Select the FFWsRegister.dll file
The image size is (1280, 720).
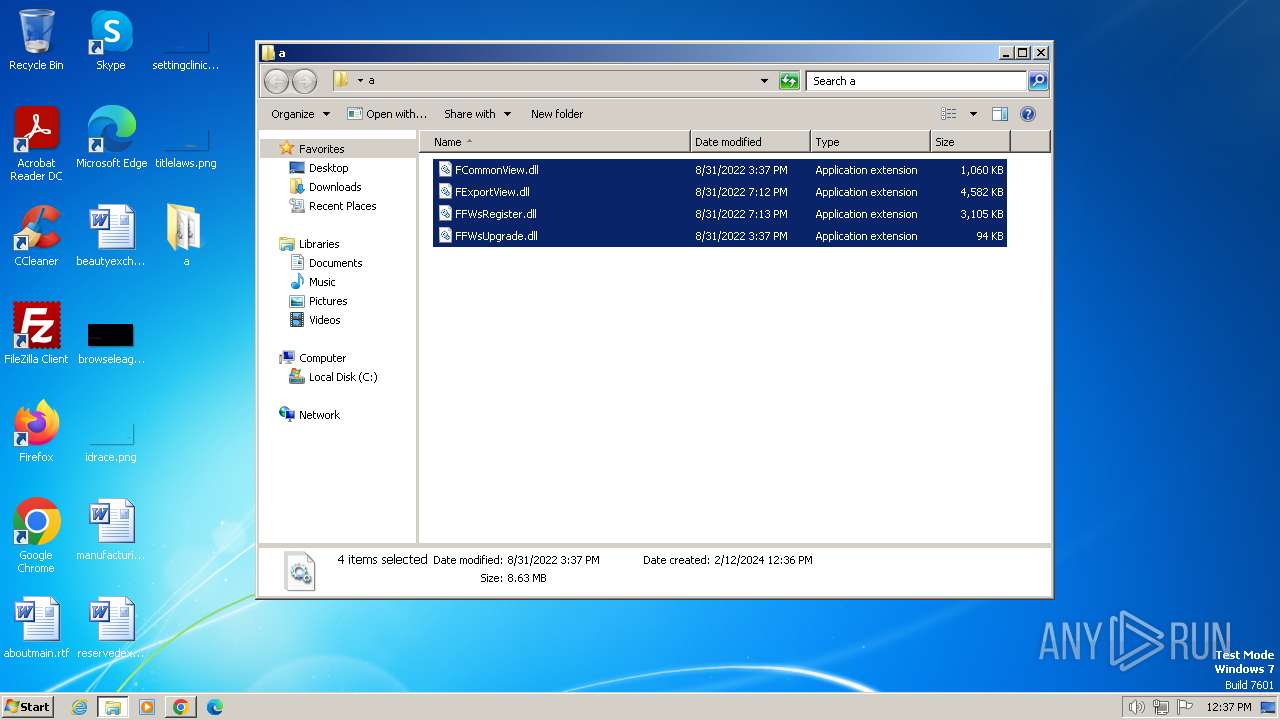[720, 214]
